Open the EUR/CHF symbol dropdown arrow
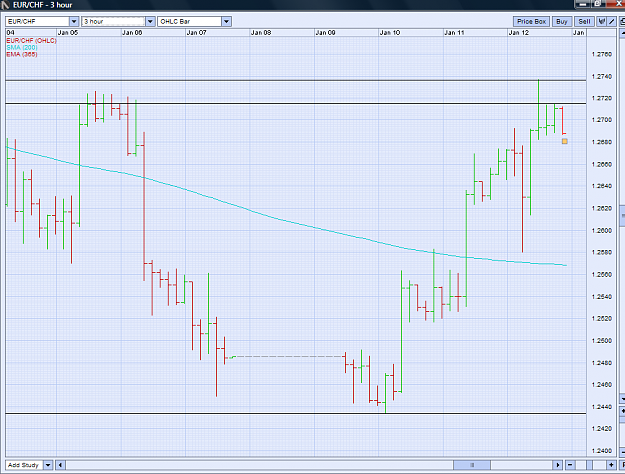The height and width of the screenshot is (474, 625). pos(74,22)
